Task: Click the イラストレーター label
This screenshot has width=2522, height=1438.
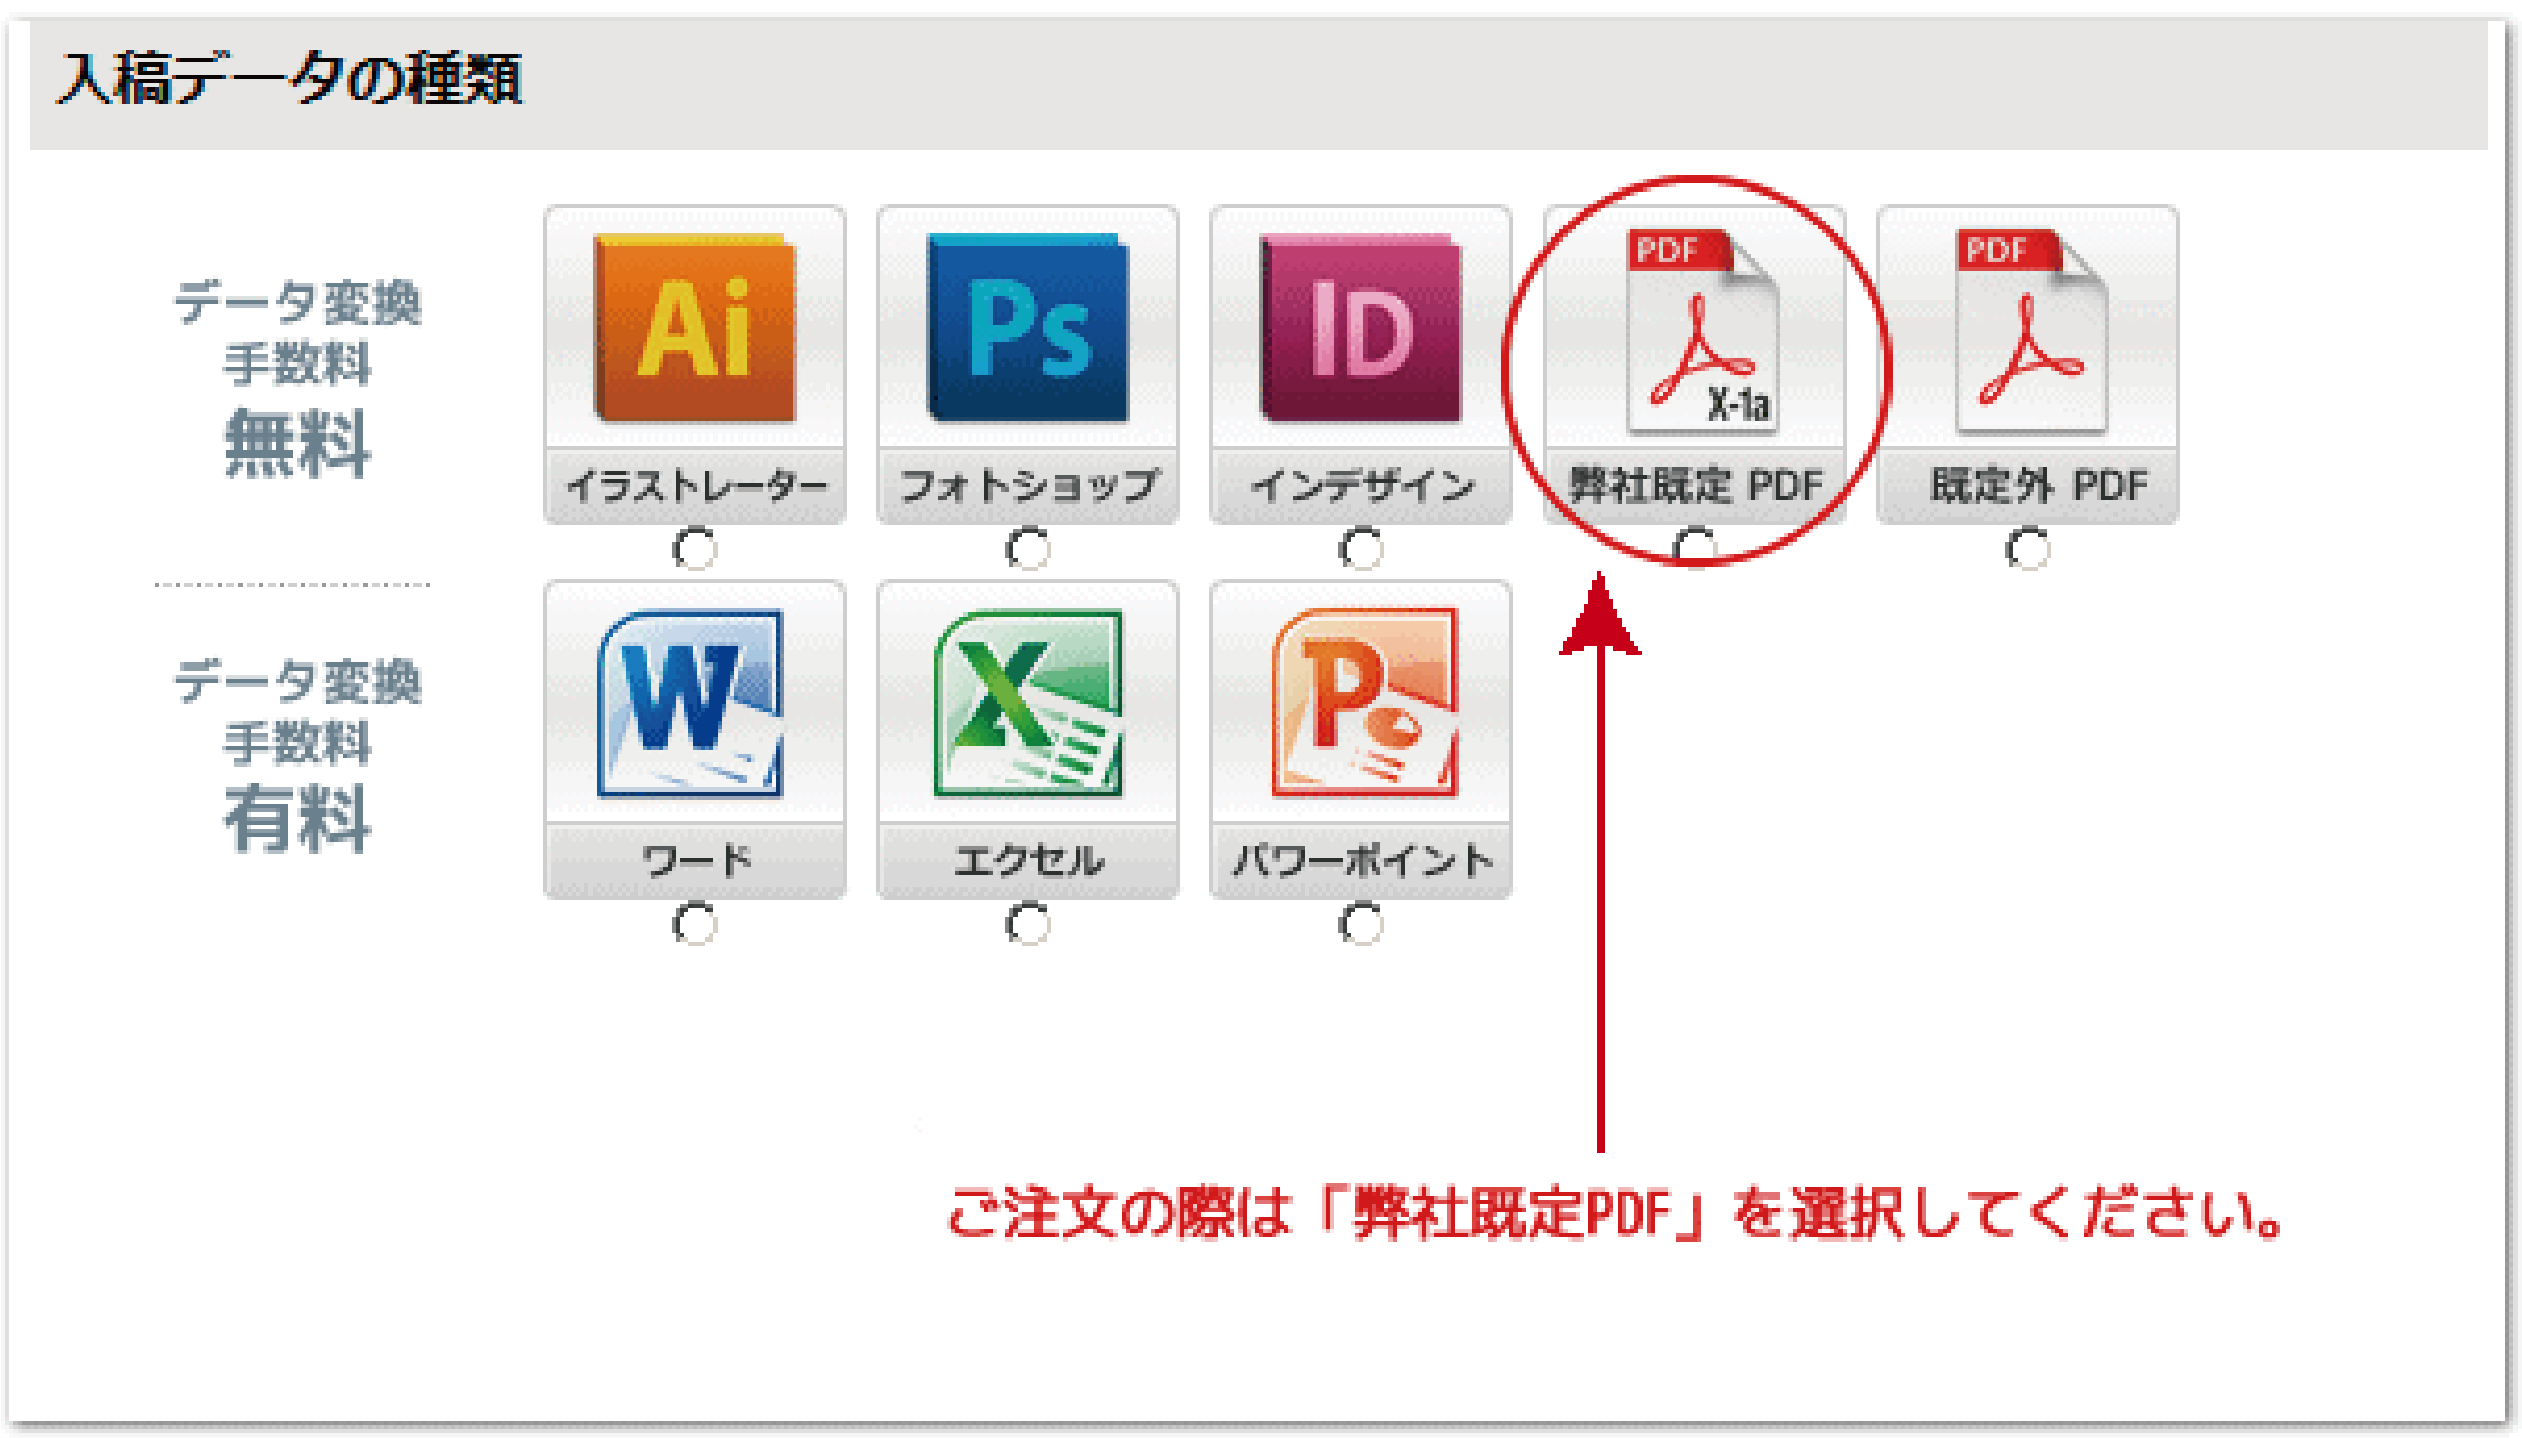Action: click(x=697, y=486)
